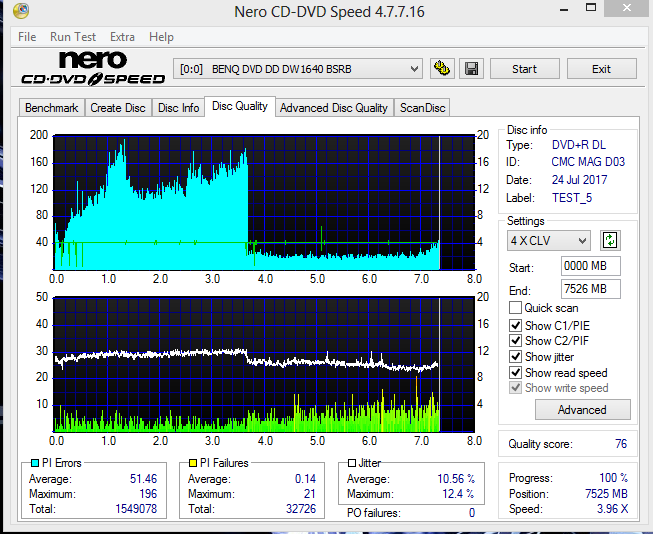
Task: Disable Show jitter checkbox
Action: click(x=515, y=357)
